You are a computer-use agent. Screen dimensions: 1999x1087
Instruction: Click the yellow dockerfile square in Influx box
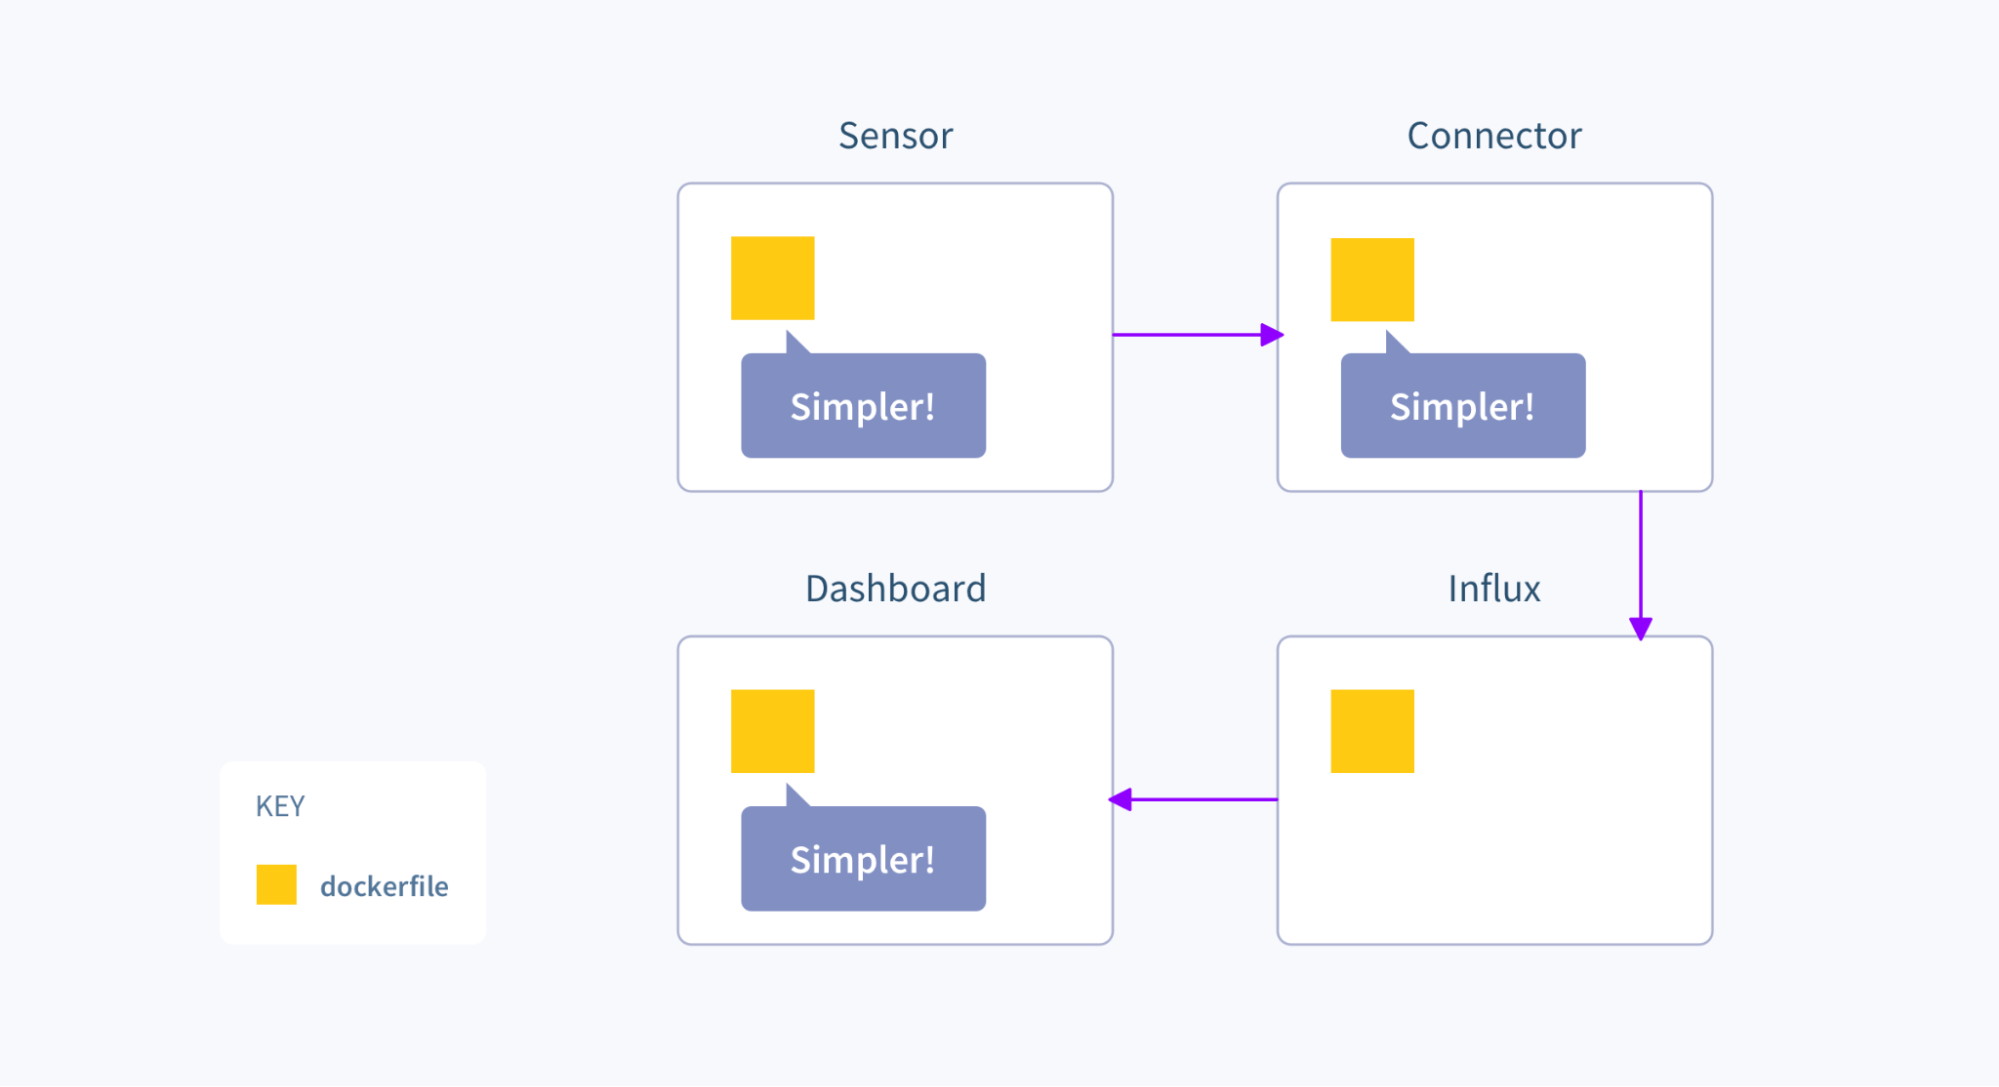[x=1372, y=731]
